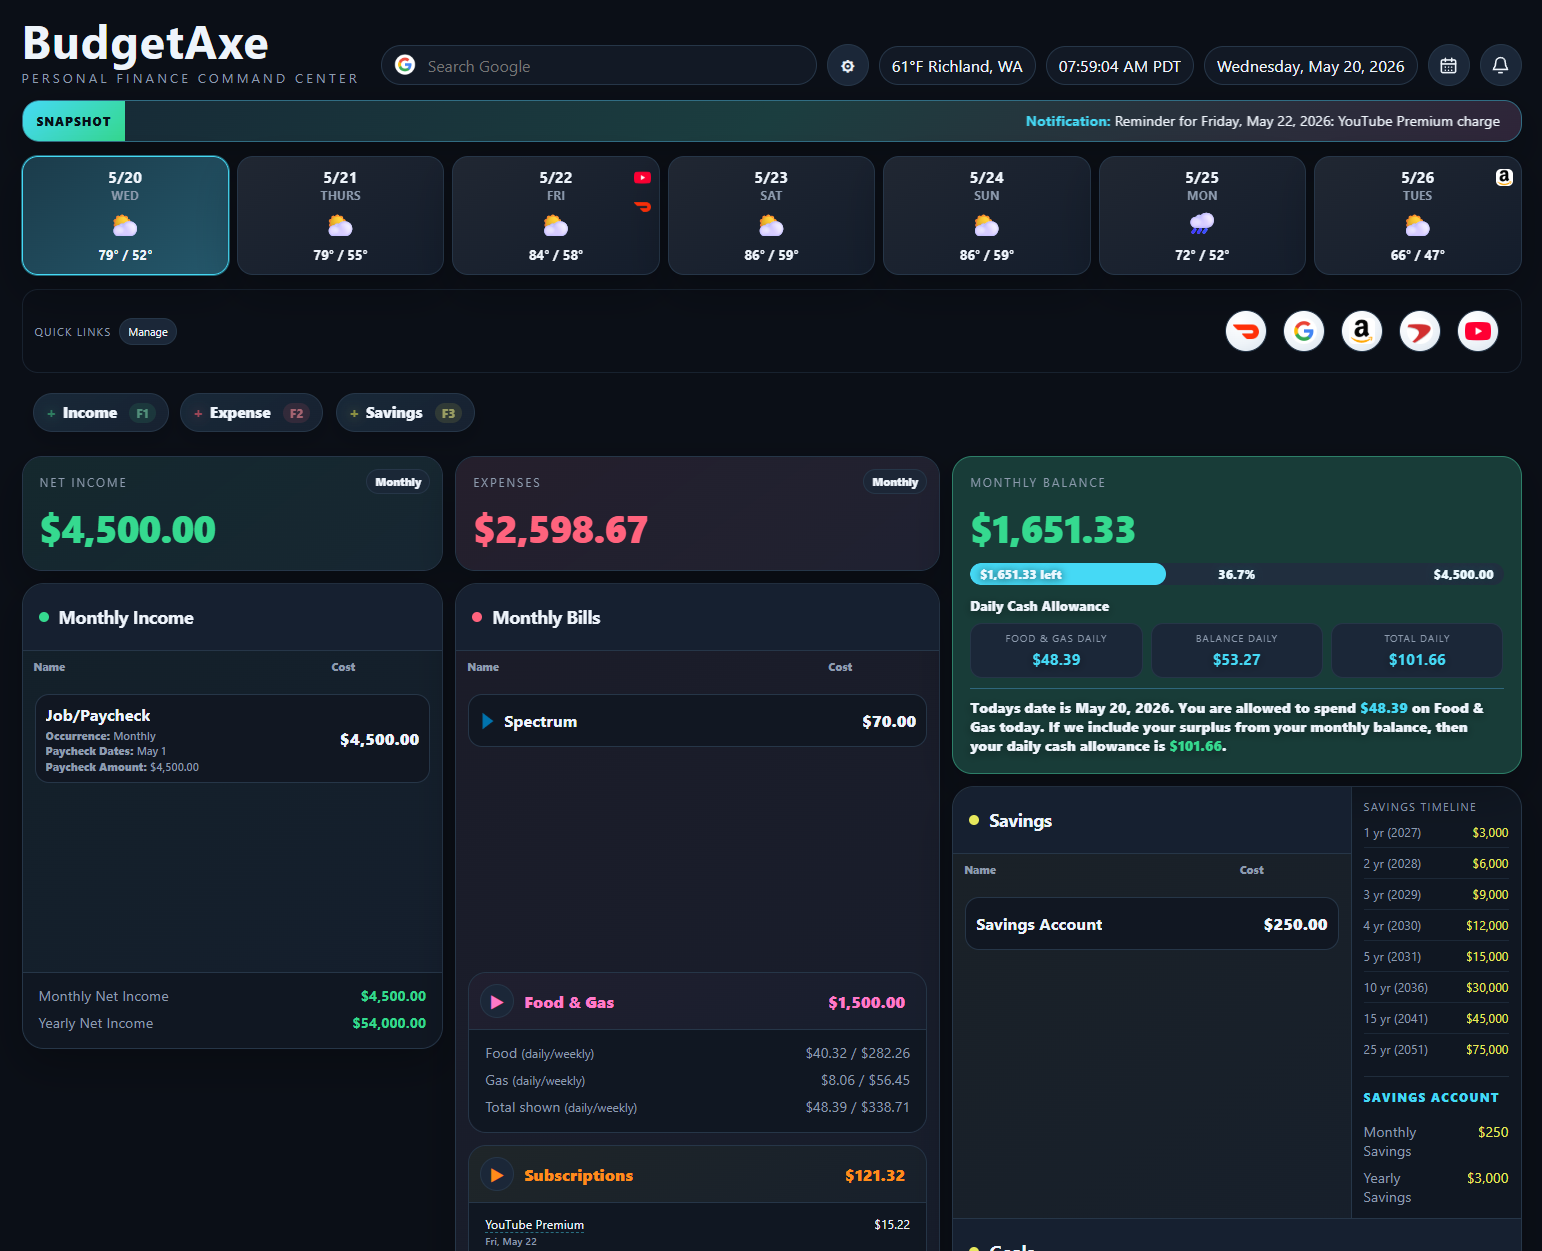The width and height of the screenshot is (1542, 1251).
Task: Click weather icon on 5/23 SAT card
Action: coord(771,225)
